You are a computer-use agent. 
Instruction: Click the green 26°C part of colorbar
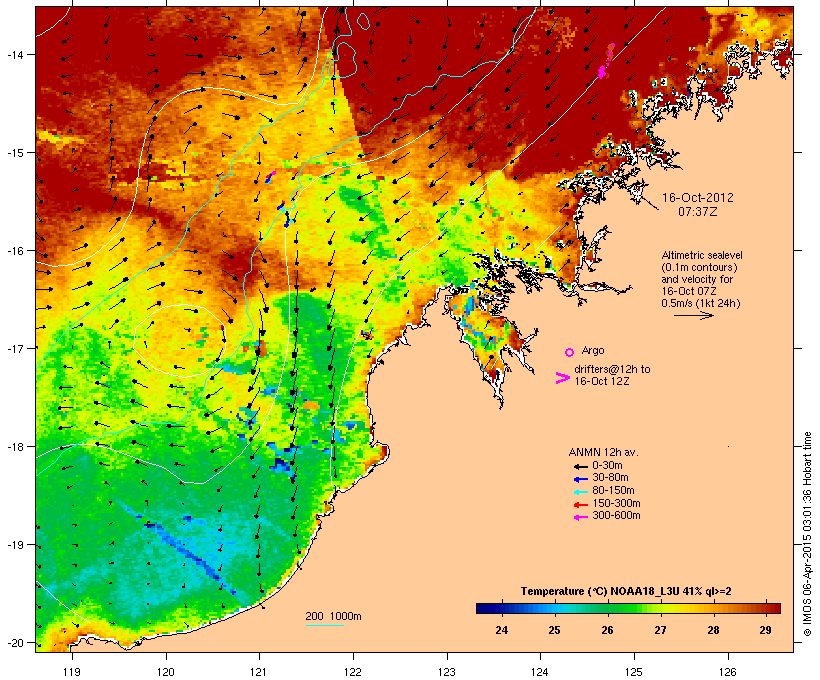[x=607, y=608]
